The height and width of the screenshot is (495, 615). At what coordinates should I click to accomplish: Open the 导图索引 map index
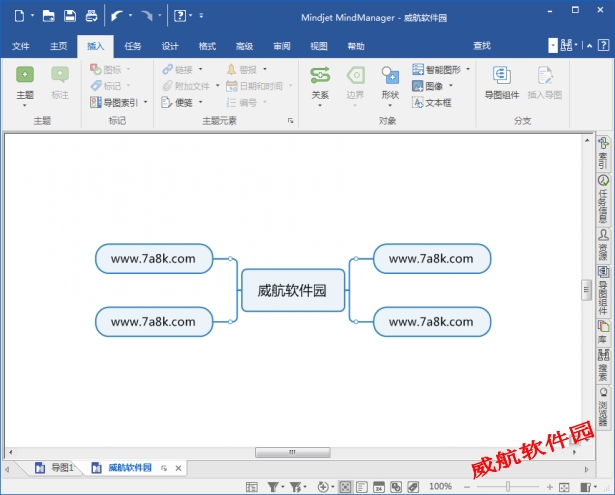(x=114, y=102)
